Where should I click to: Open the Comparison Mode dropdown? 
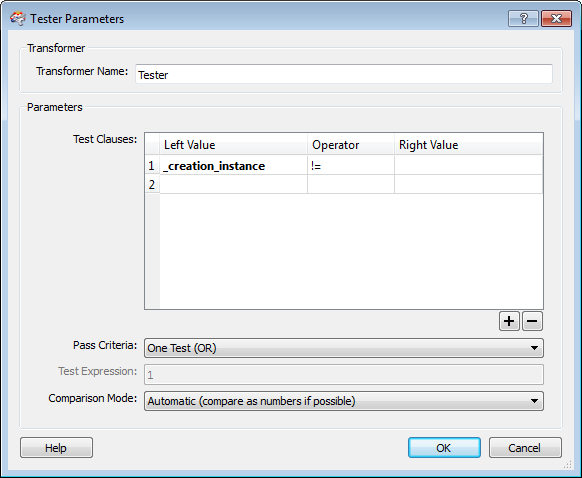[x=344, y=401]
